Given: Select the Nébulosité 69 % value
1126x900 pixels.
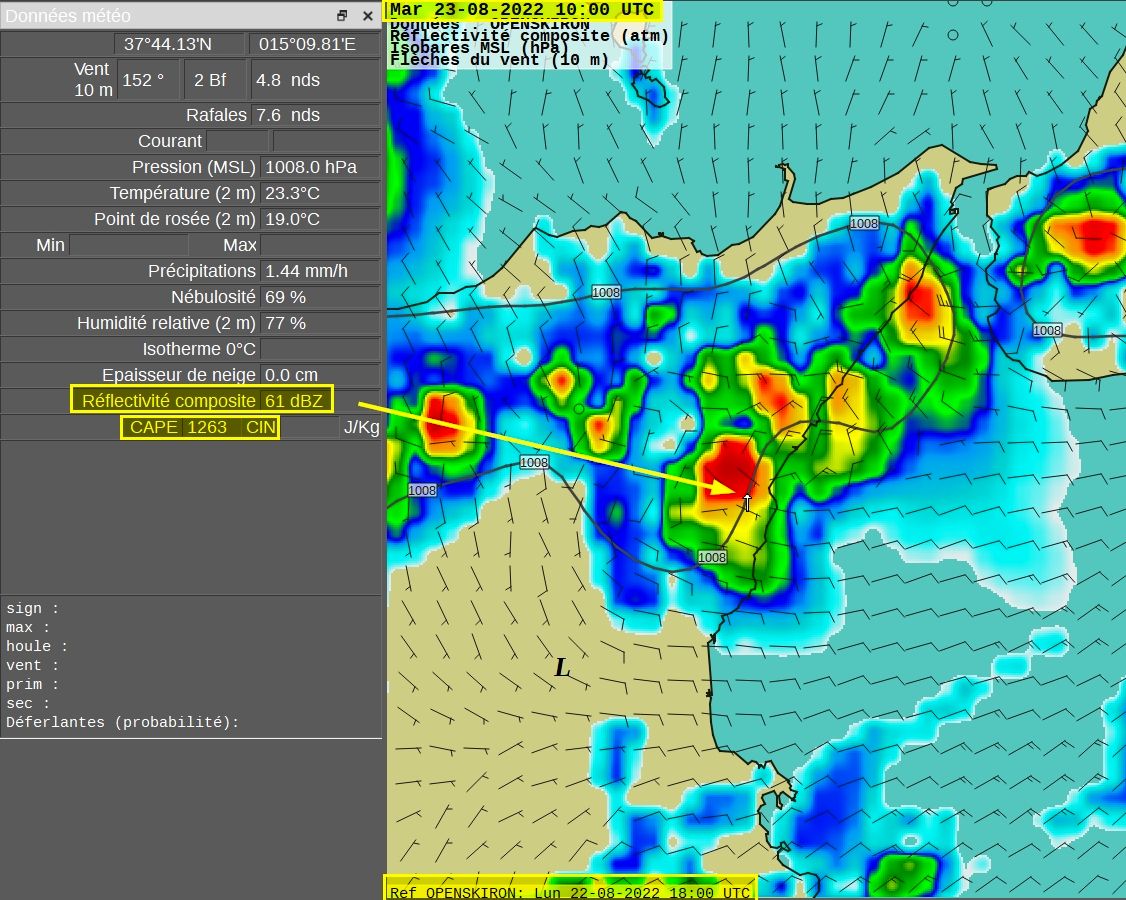Looking at the screenshot, I should (x=318, y=297).
